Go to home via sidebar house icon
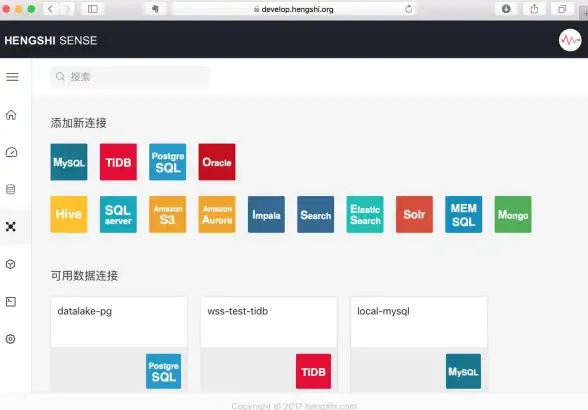The image size is (588, 410). coord(11,115)
